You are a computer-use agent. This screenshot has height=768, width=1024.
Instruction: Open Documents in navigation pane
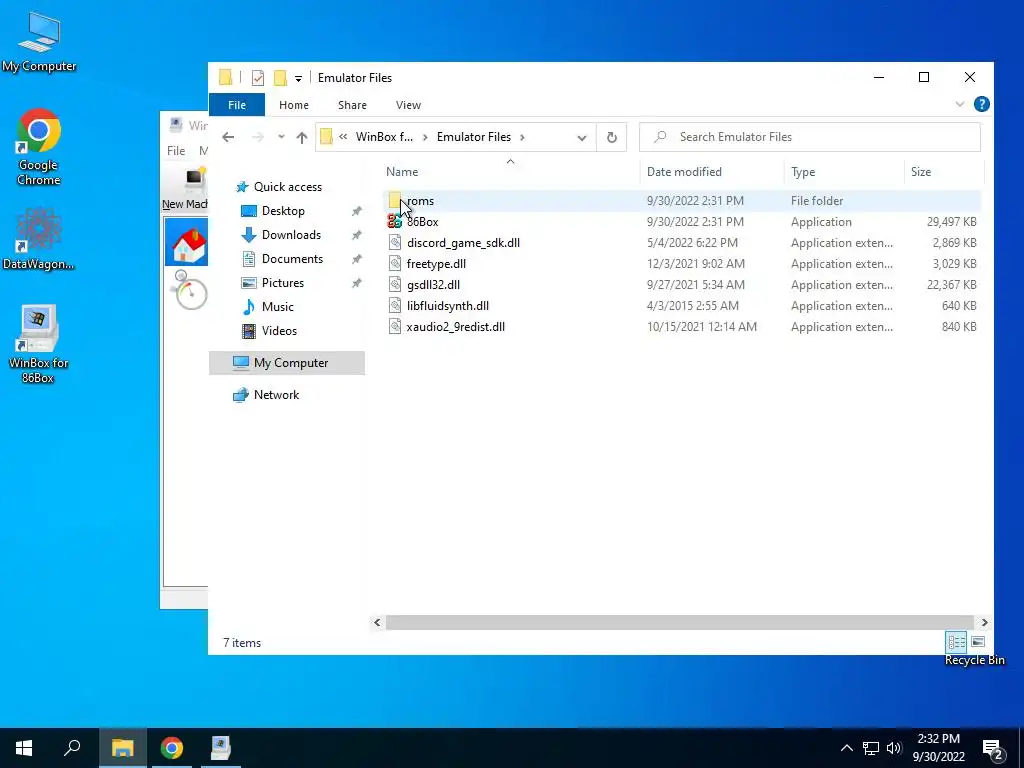(x=292, y=259)
